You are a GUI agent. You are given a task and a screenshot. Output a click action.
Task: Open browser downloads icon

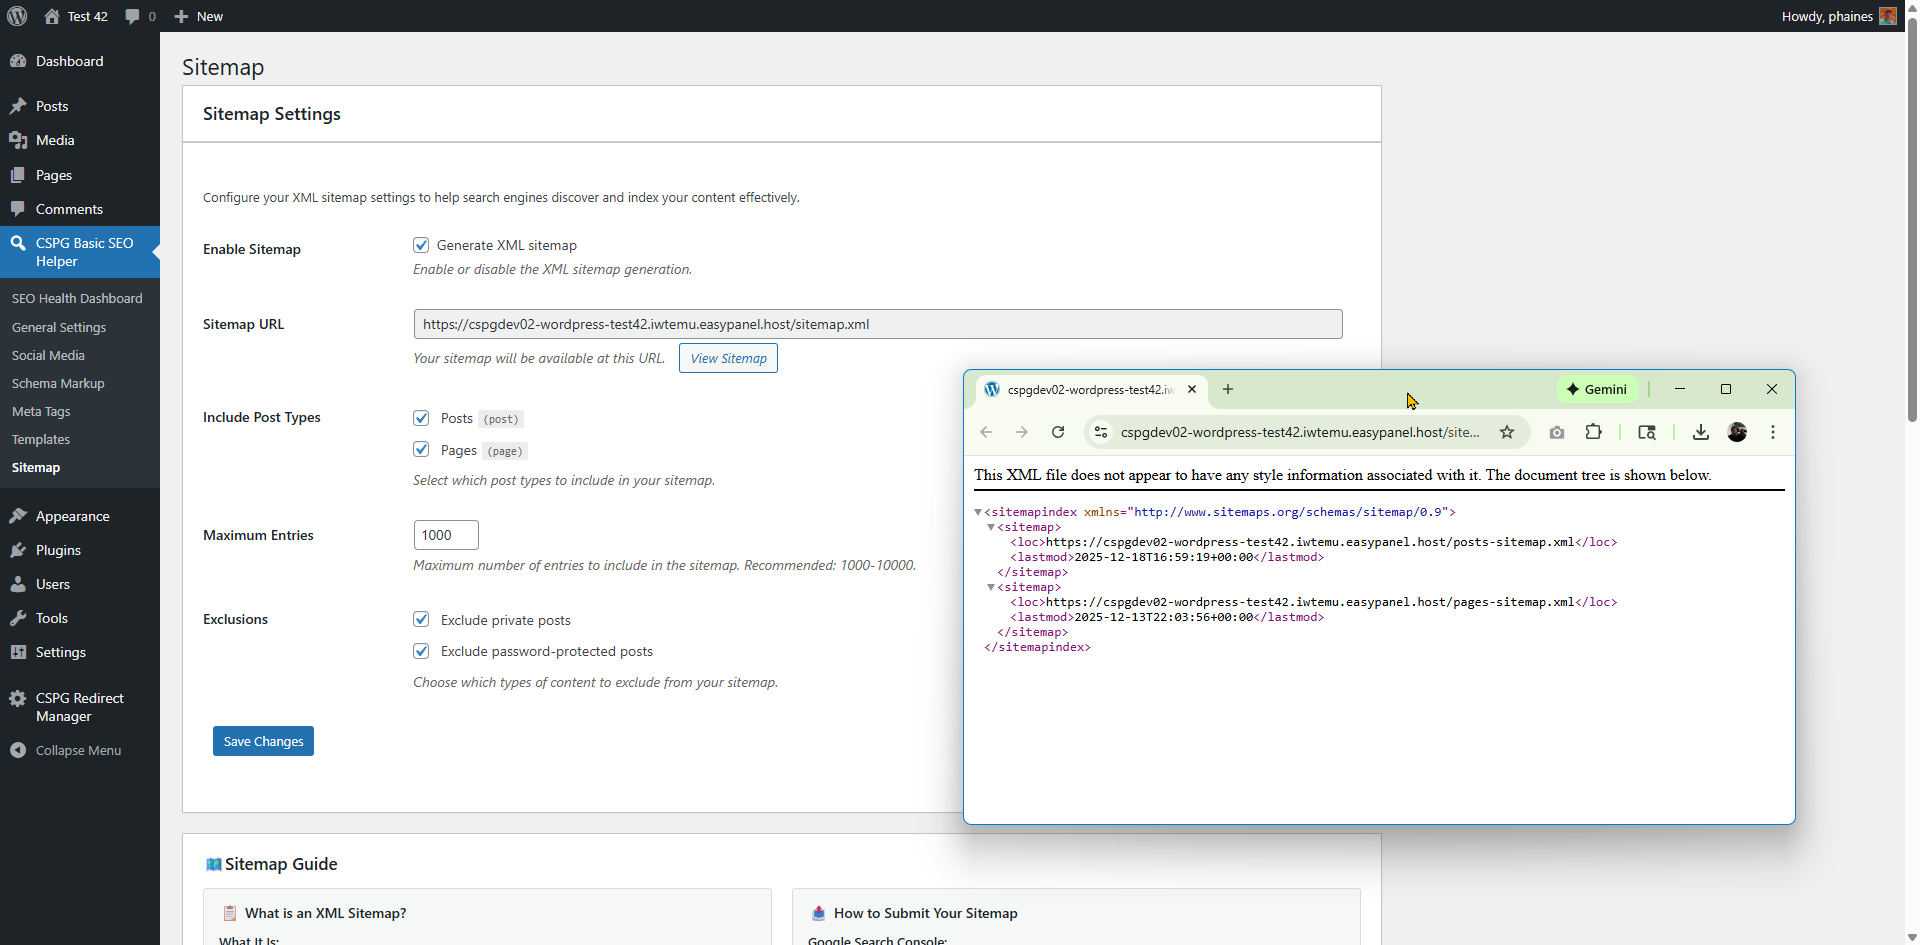pos(1700,432)
